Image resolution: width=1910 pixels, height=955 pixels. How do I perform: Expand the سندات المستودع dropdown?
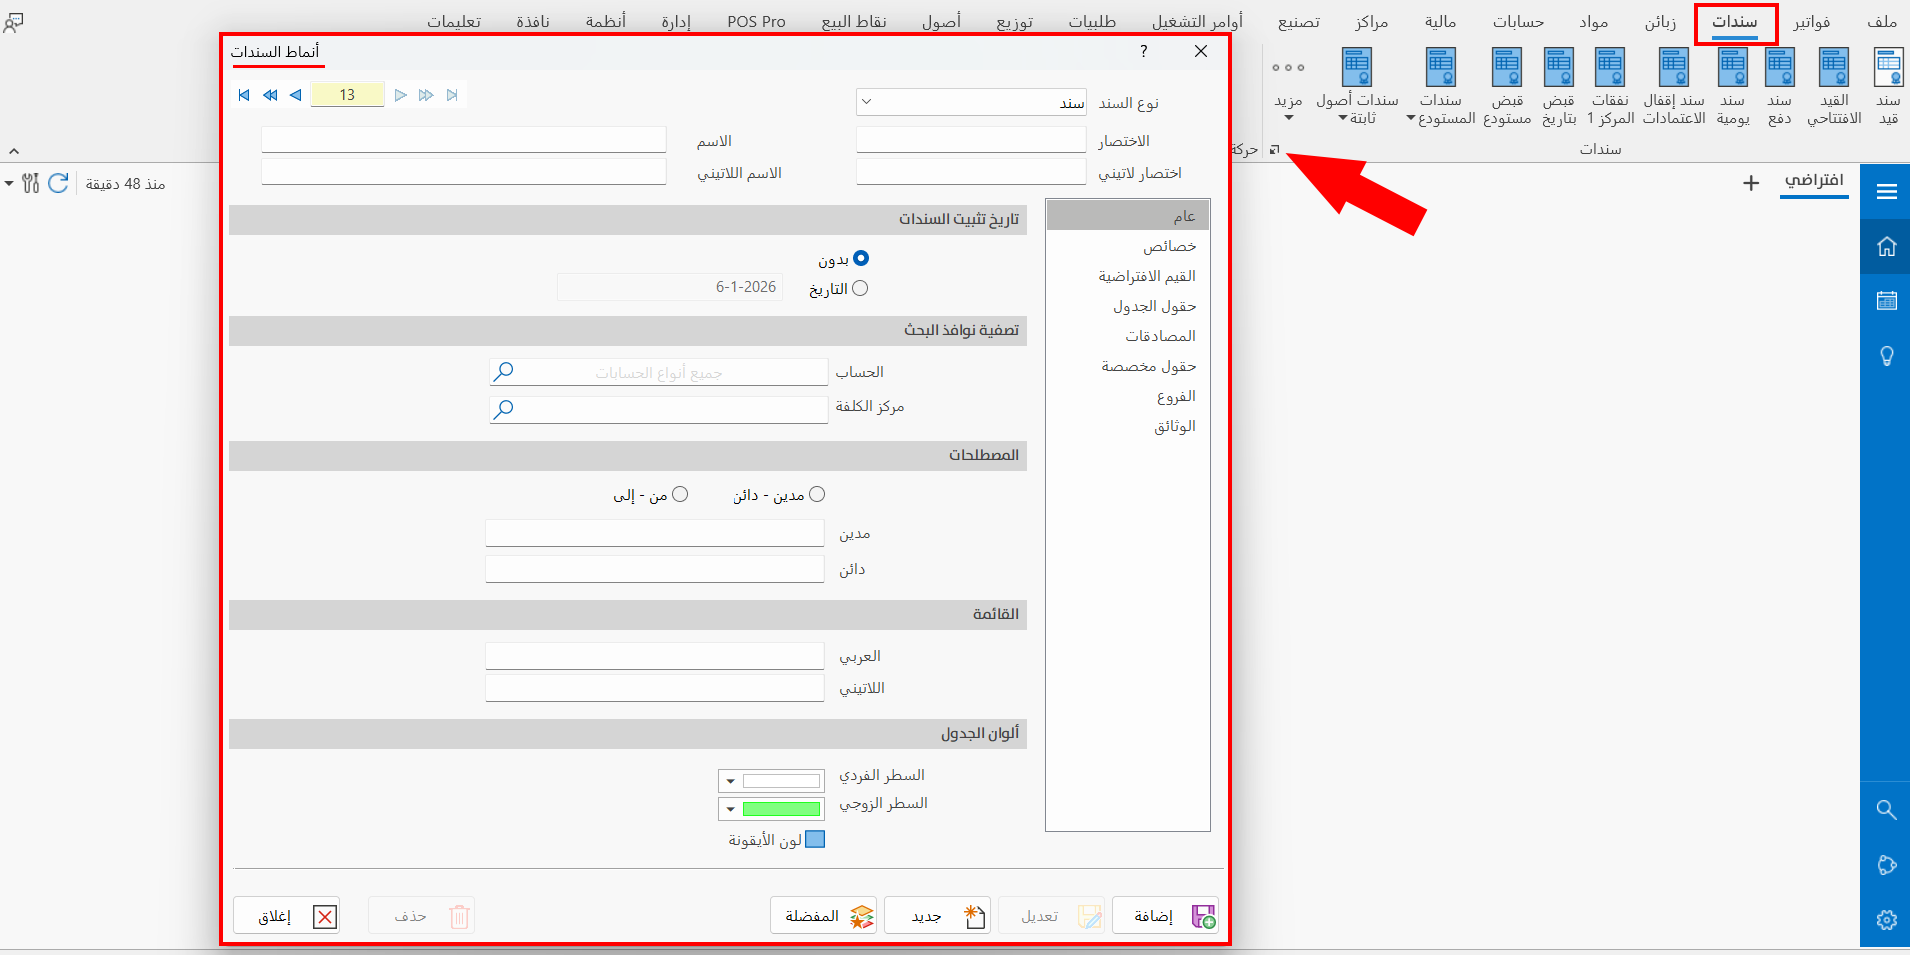tap(1411, 119)
